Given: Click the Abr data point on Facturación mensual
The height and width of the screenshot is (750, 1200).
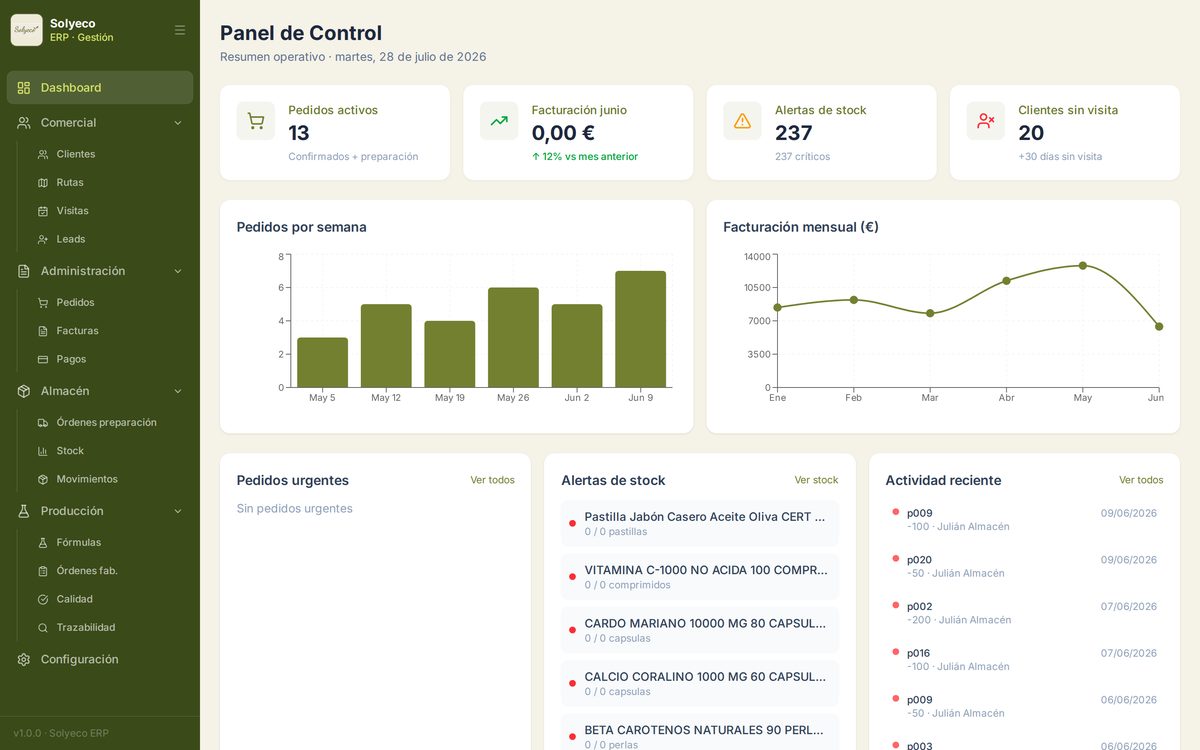Looking at the screenshot, I should tap(1007, 281).
